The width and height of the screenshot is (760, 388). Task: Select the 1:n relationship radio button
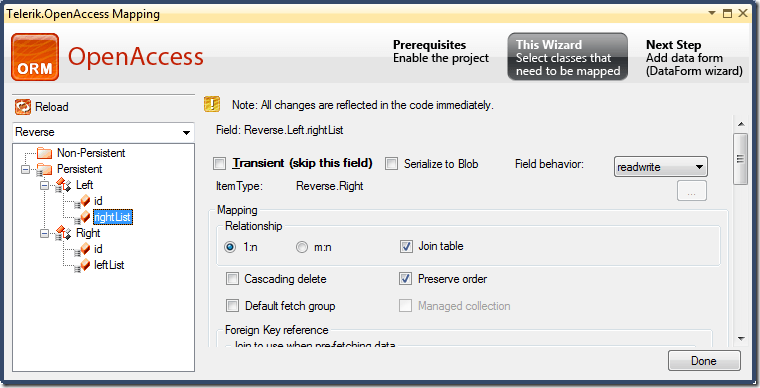[230, 247]
